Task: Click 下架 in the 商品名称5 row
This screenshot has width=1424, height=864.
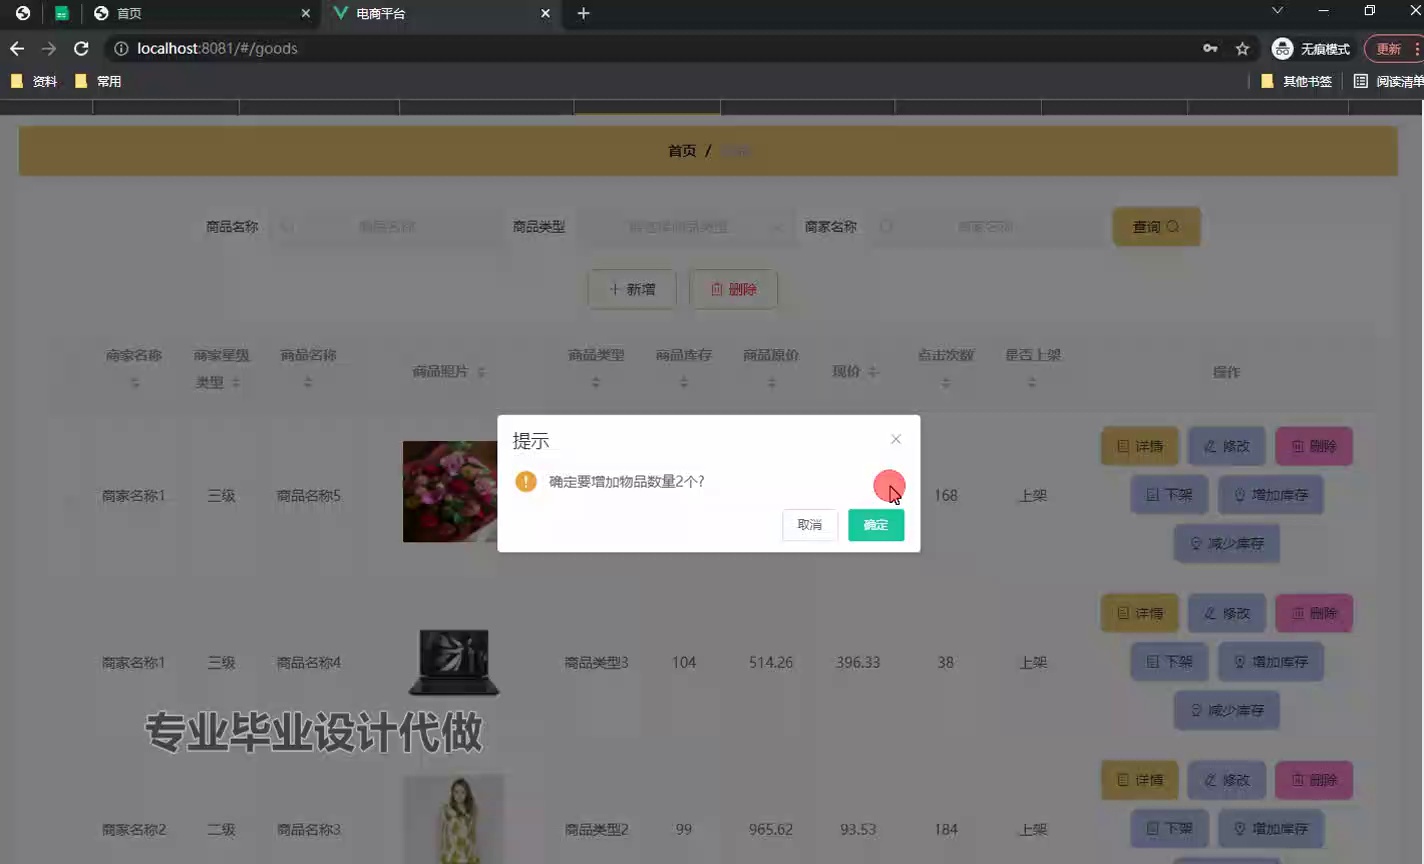Action: click(x=1169, y=495)
